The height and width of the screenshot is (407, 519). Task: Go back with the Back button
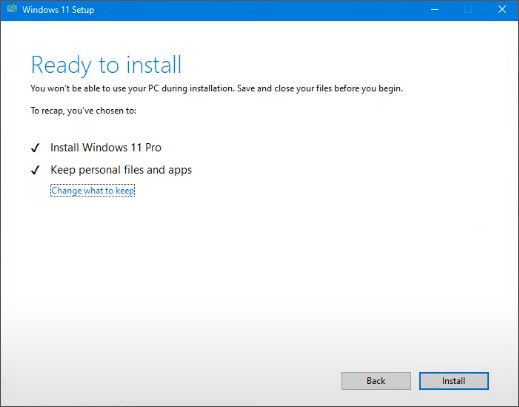pyautogui.click(x=376, y=381)
